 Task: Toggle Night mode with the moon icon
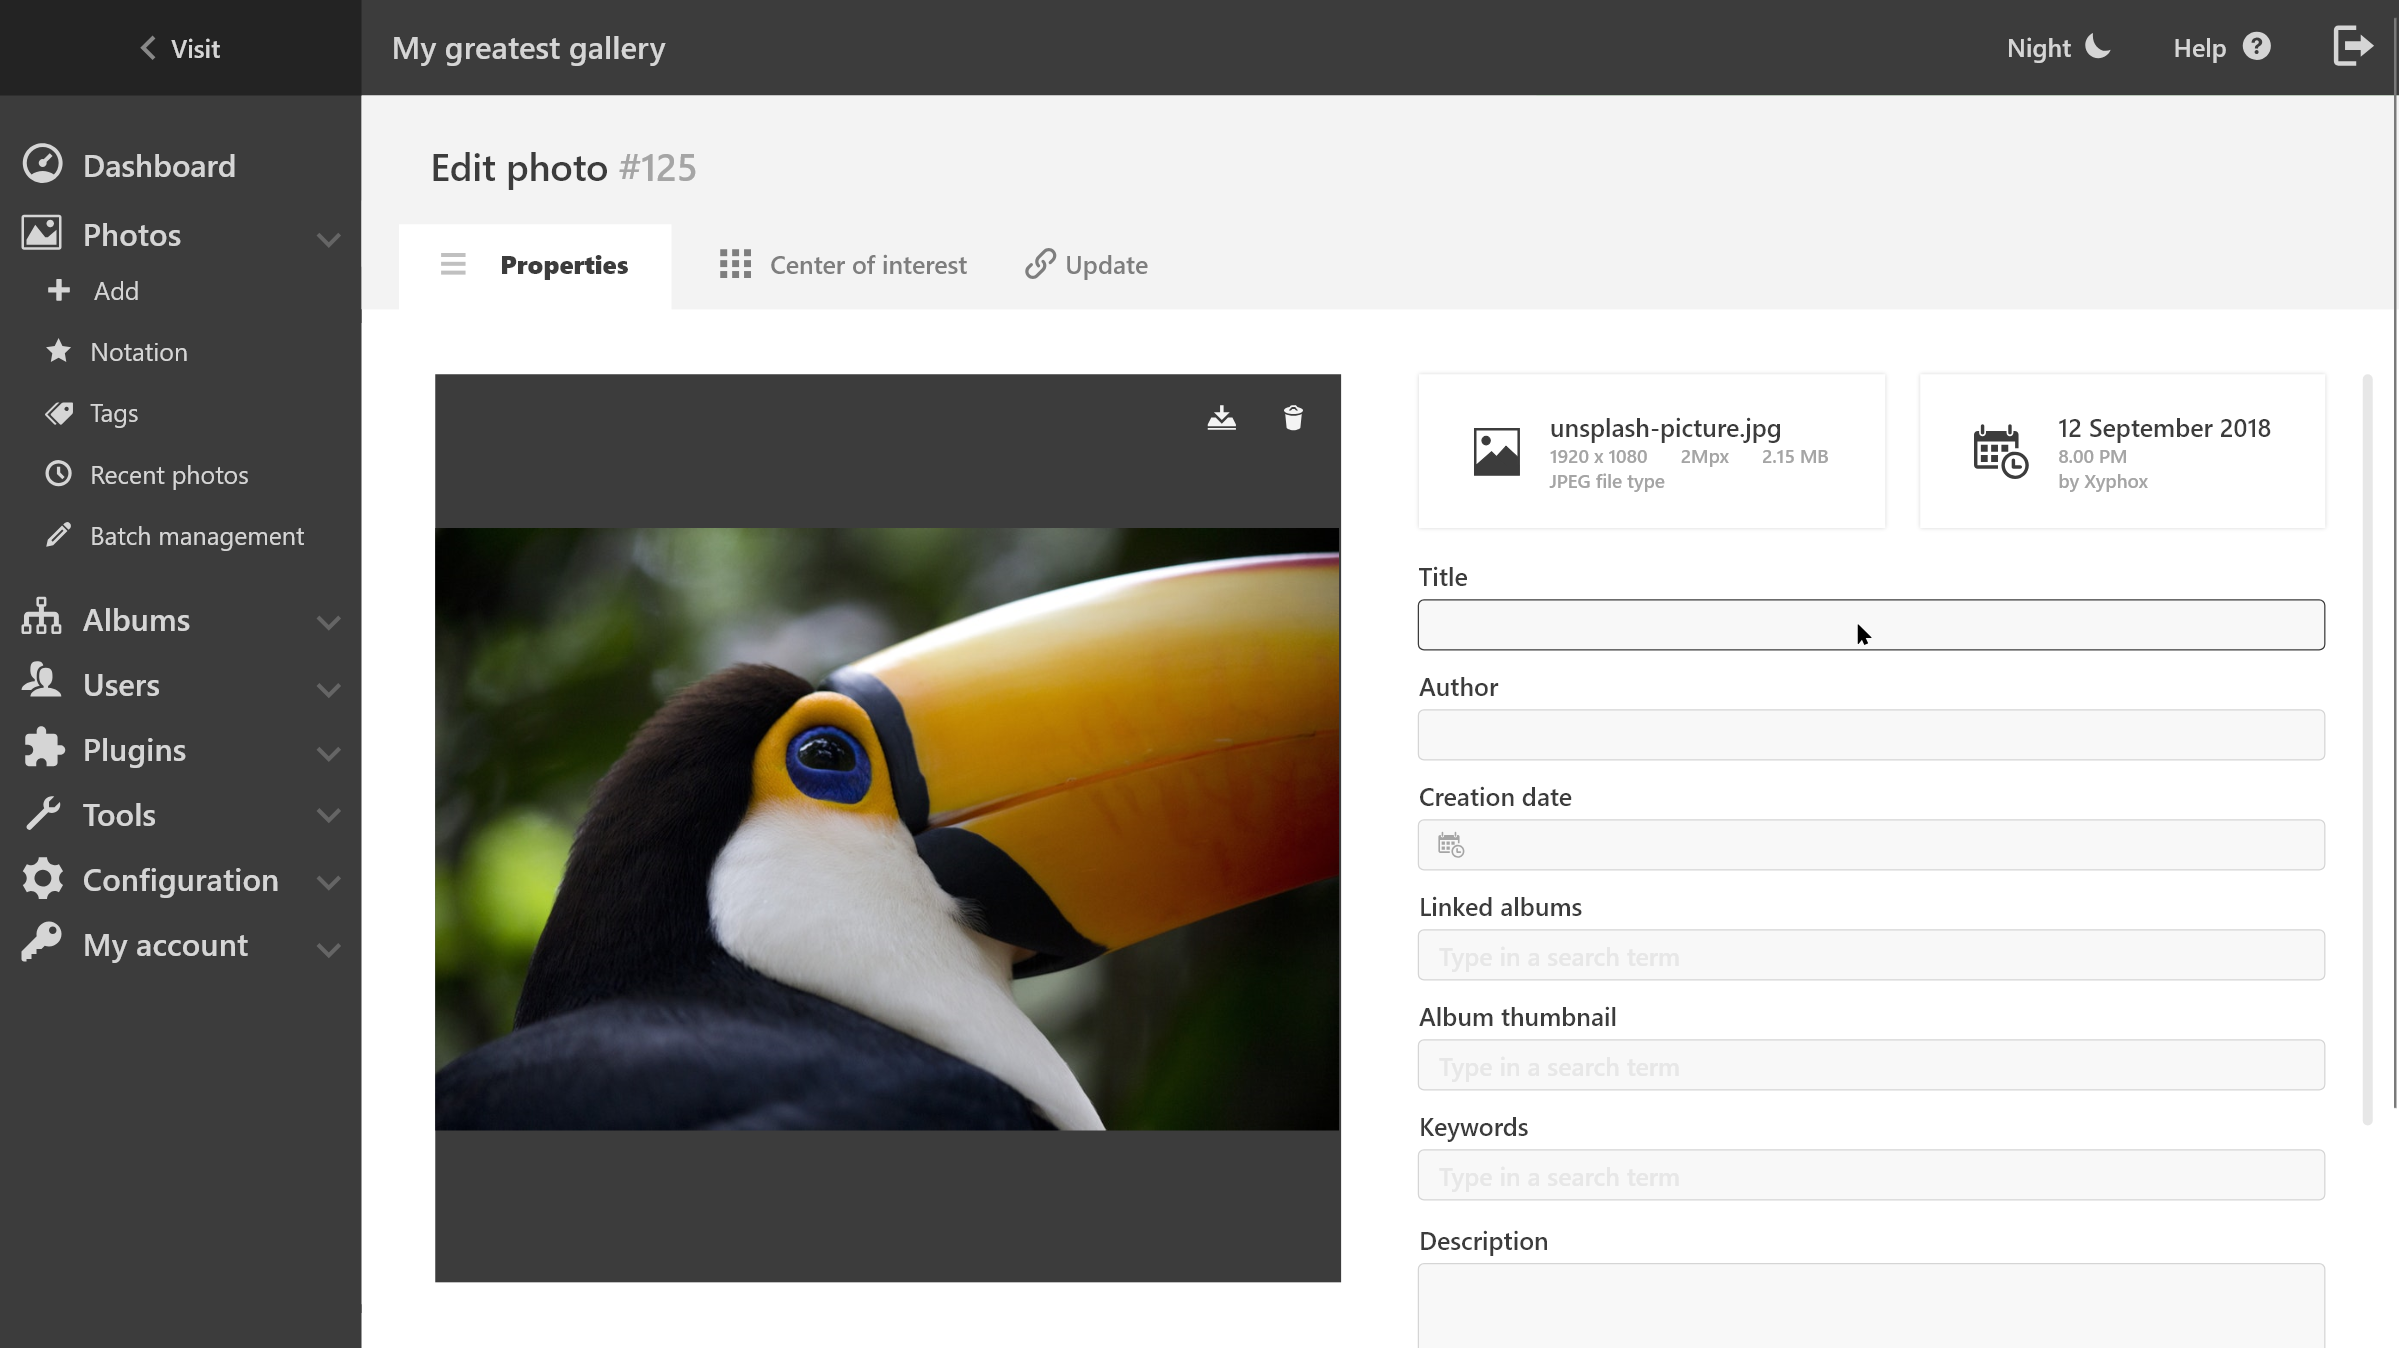[2098, 47]
